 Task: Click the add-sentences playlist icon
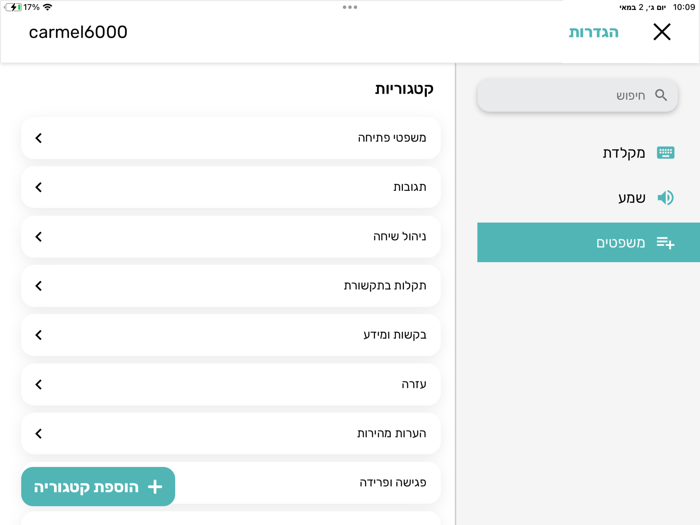tap(665, 243)
